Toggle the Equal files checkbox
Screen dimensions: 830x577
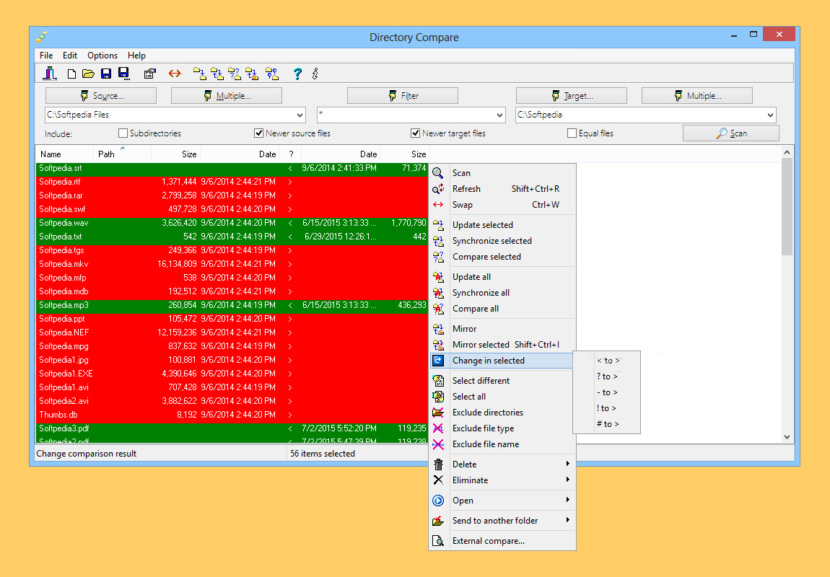pyautogui.click(x=572, y=133)
